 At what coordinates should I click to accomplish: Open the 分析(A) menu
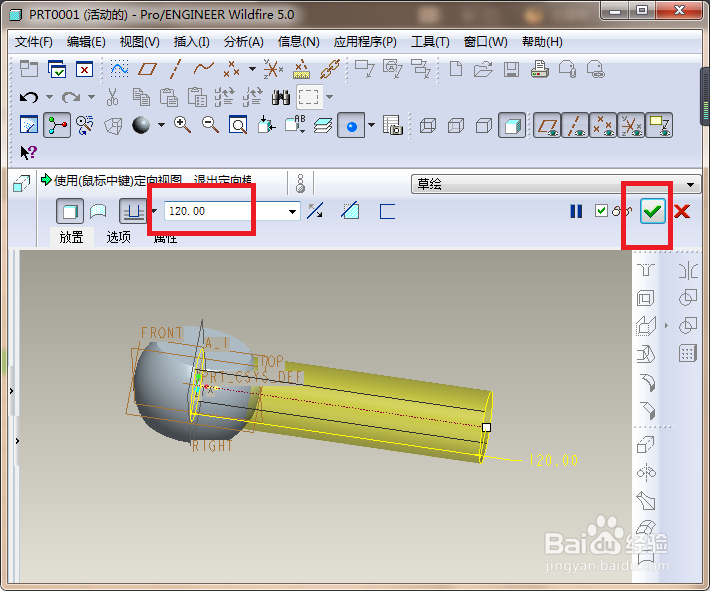point(244,42)
